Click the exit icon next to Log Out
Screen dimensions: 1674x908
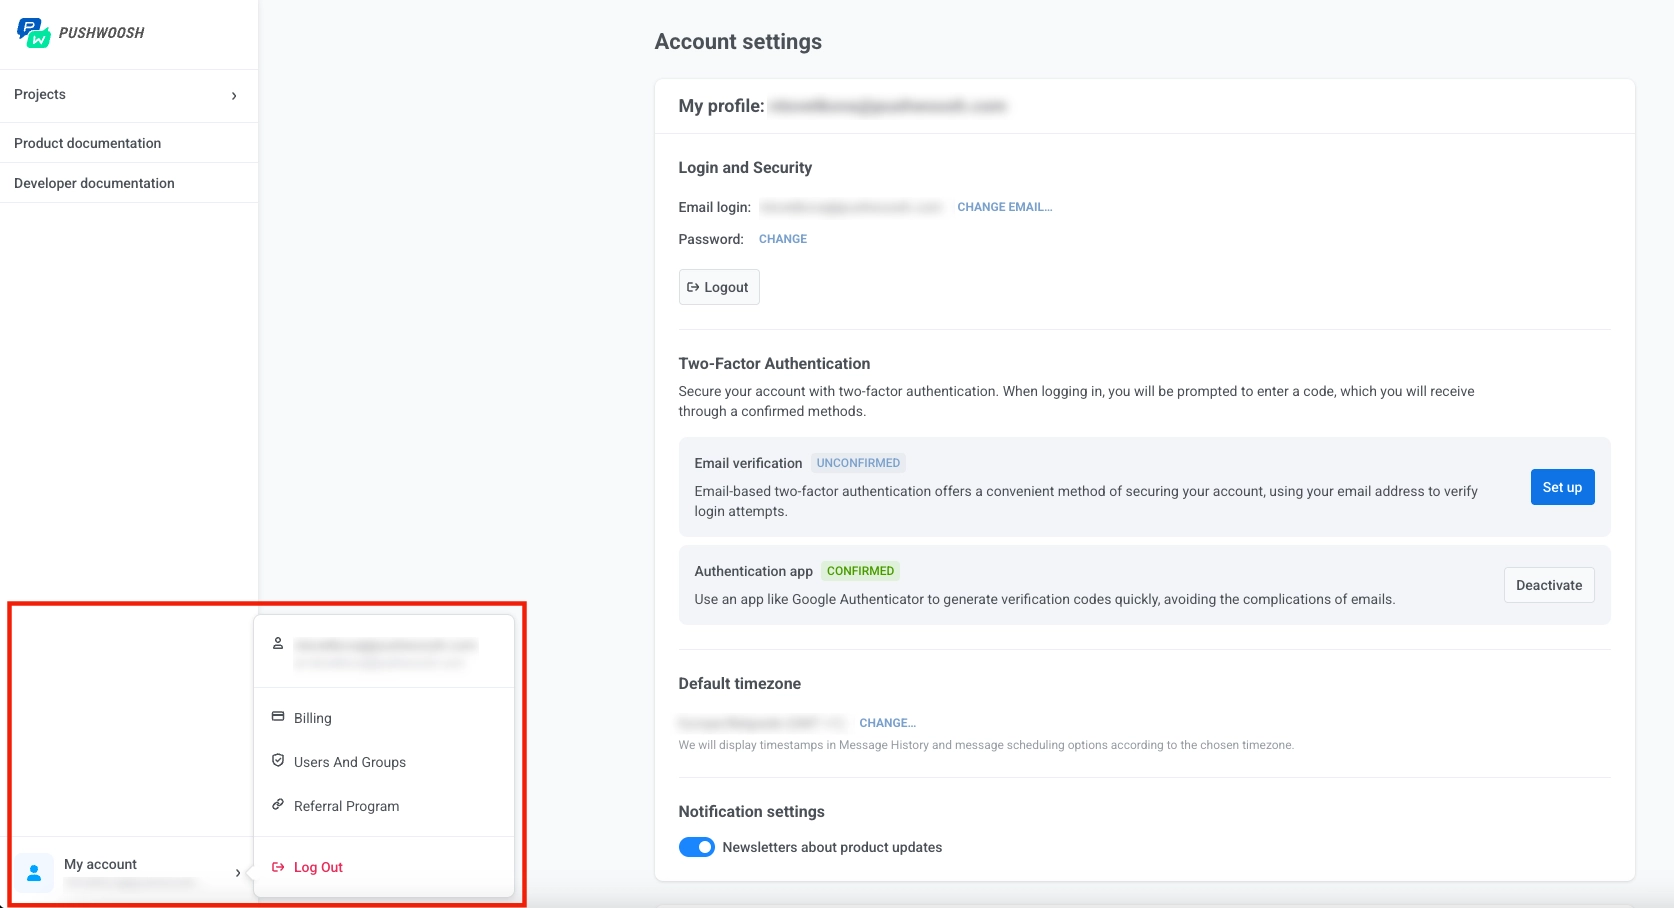[278, 866]
